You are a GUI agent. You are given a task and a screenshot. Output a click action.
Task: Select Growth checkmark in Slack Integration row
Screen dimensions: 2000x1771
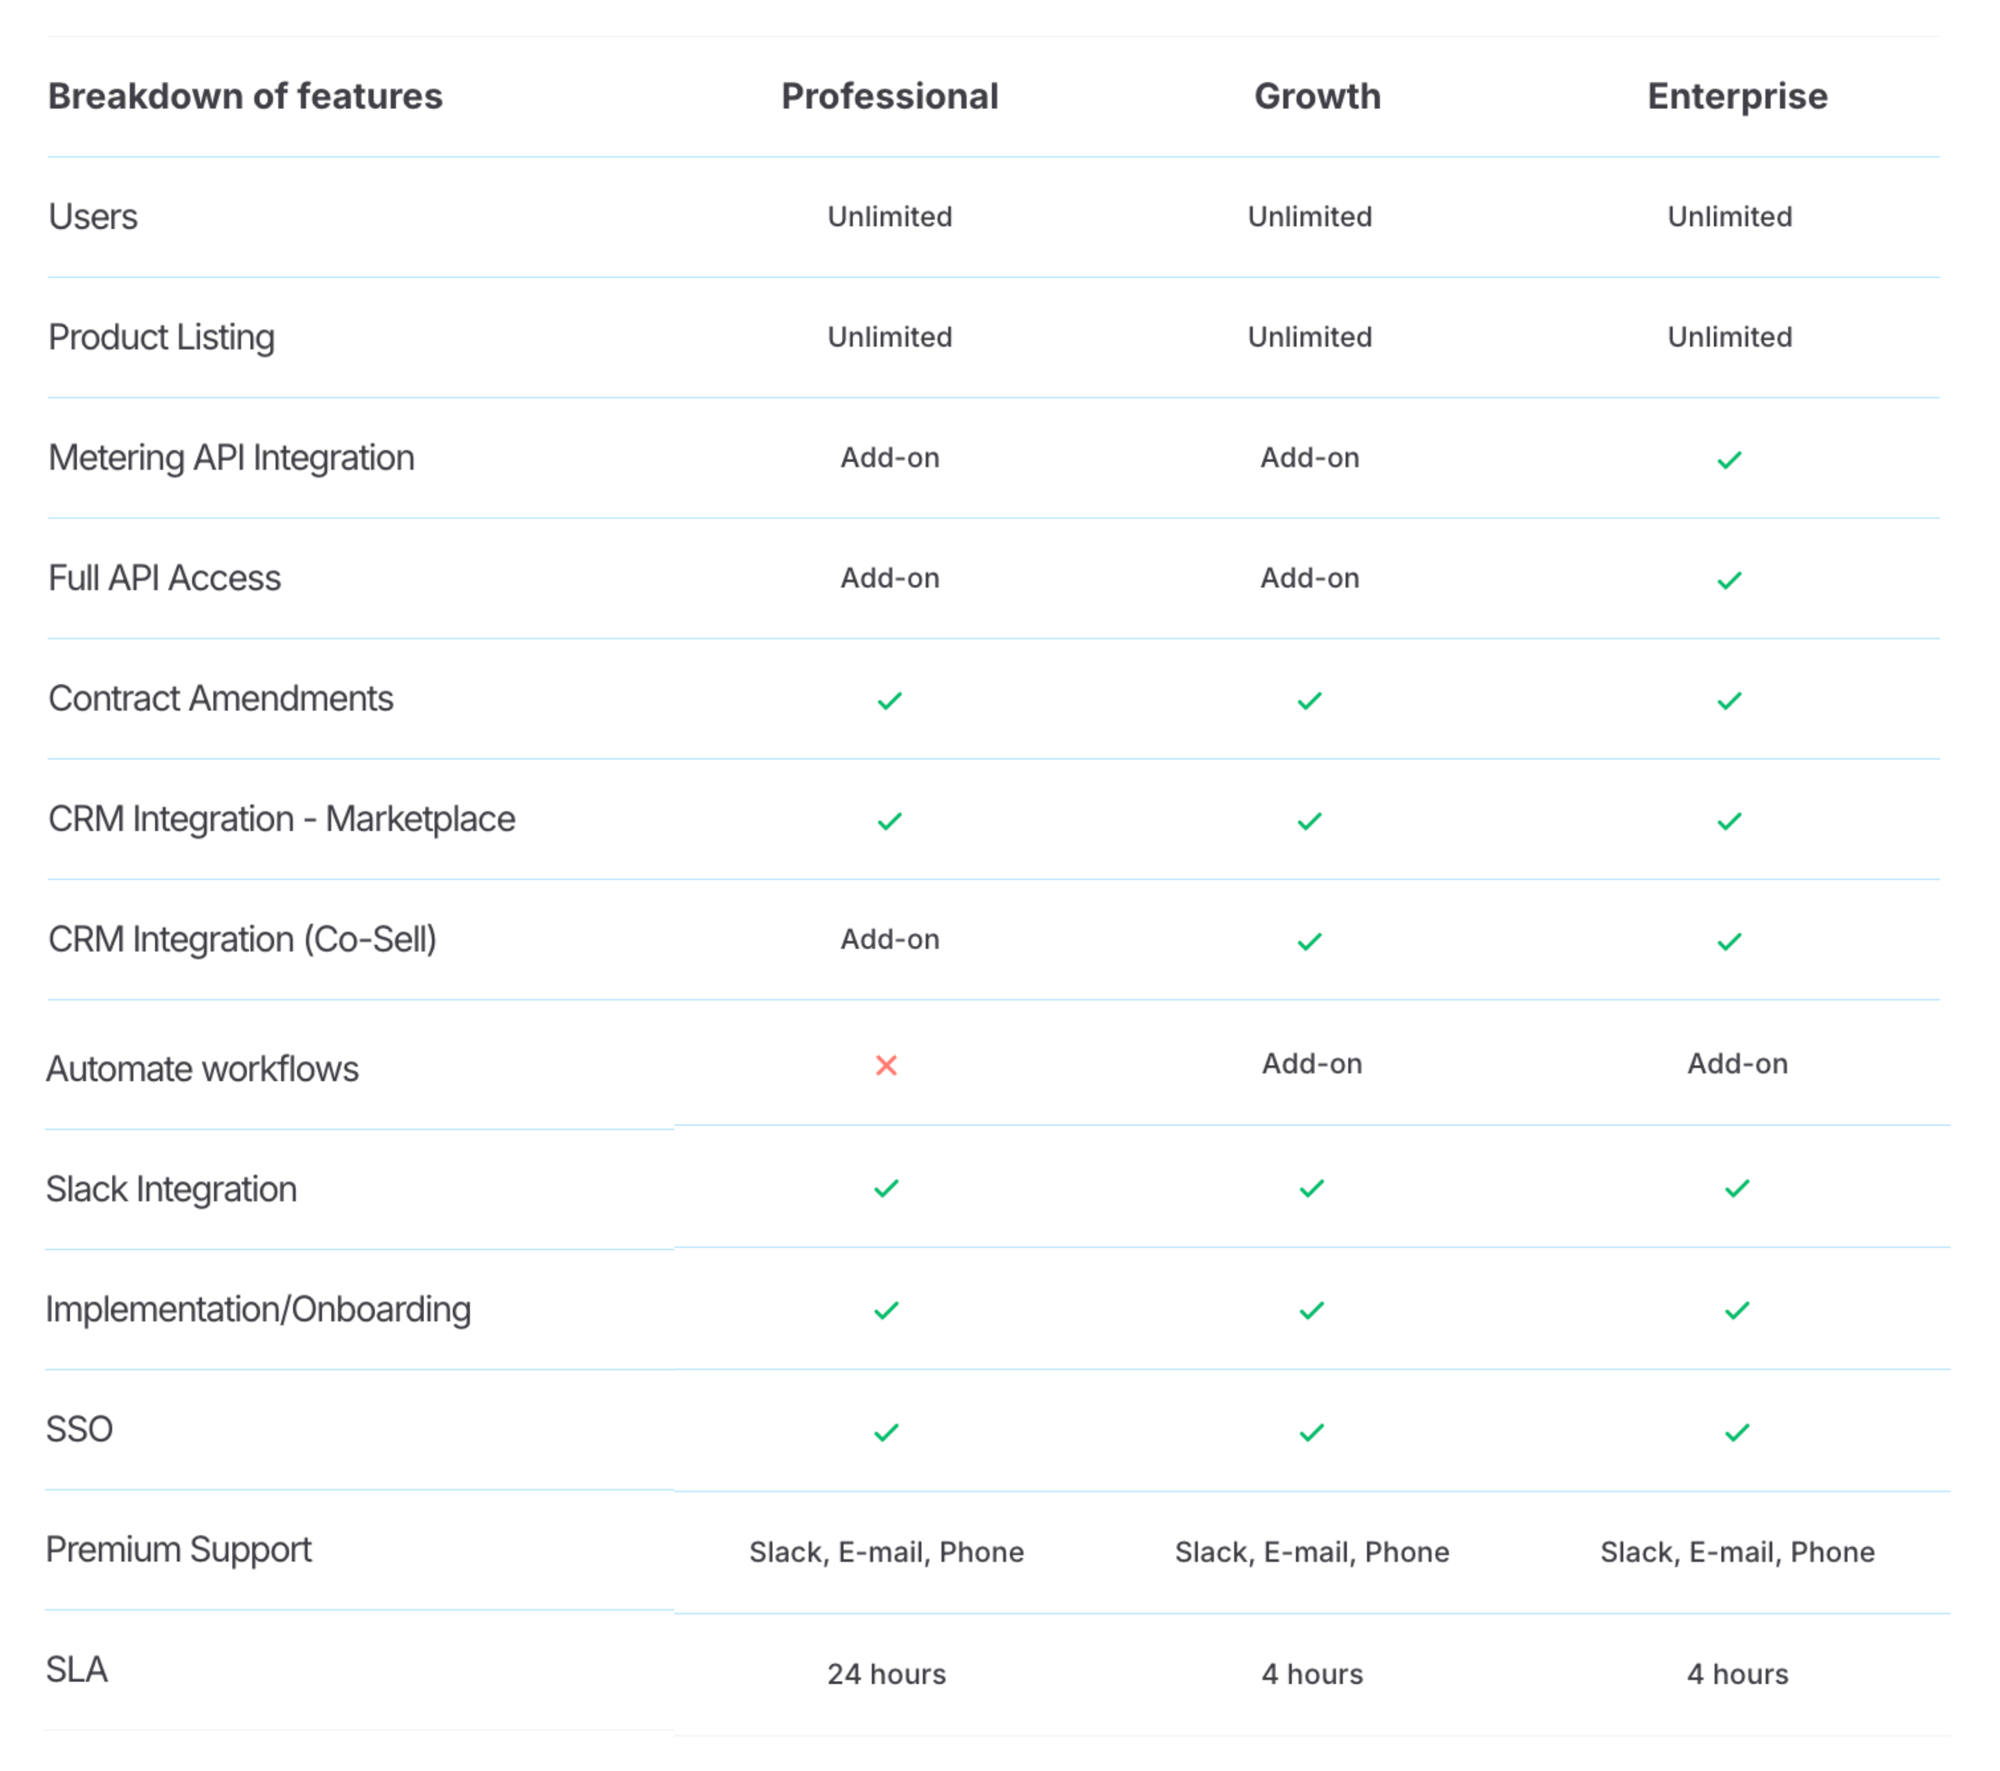coord(1311,1188)
